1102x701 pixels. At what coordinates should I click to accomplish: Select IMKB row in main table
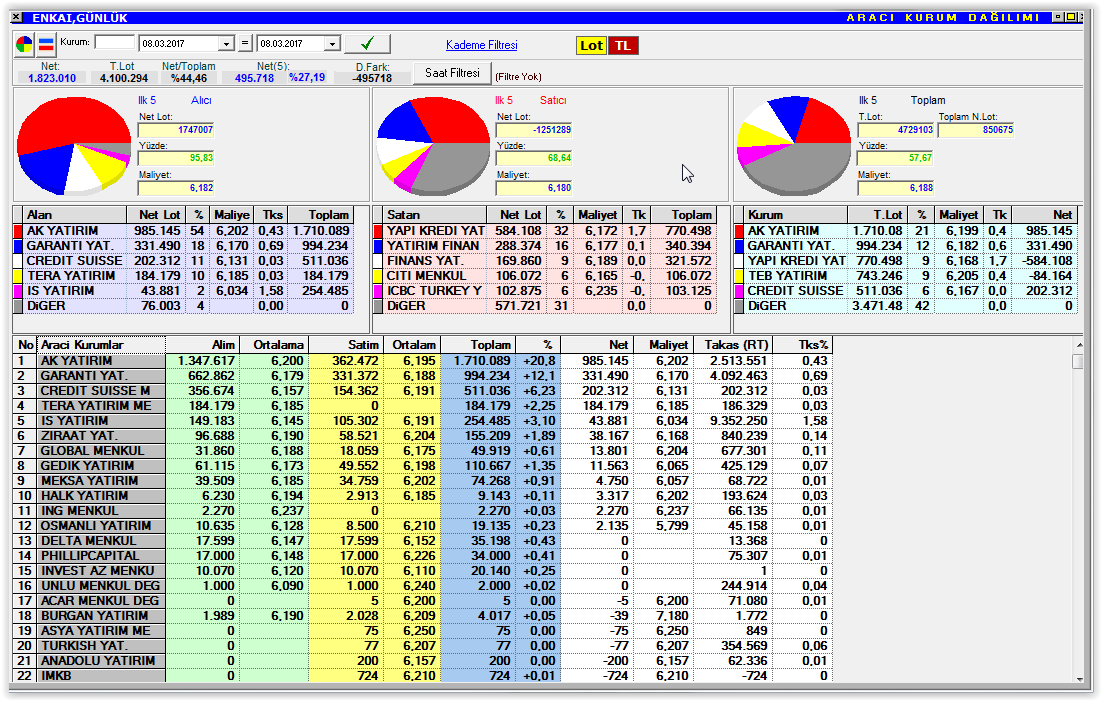[422, 676]
